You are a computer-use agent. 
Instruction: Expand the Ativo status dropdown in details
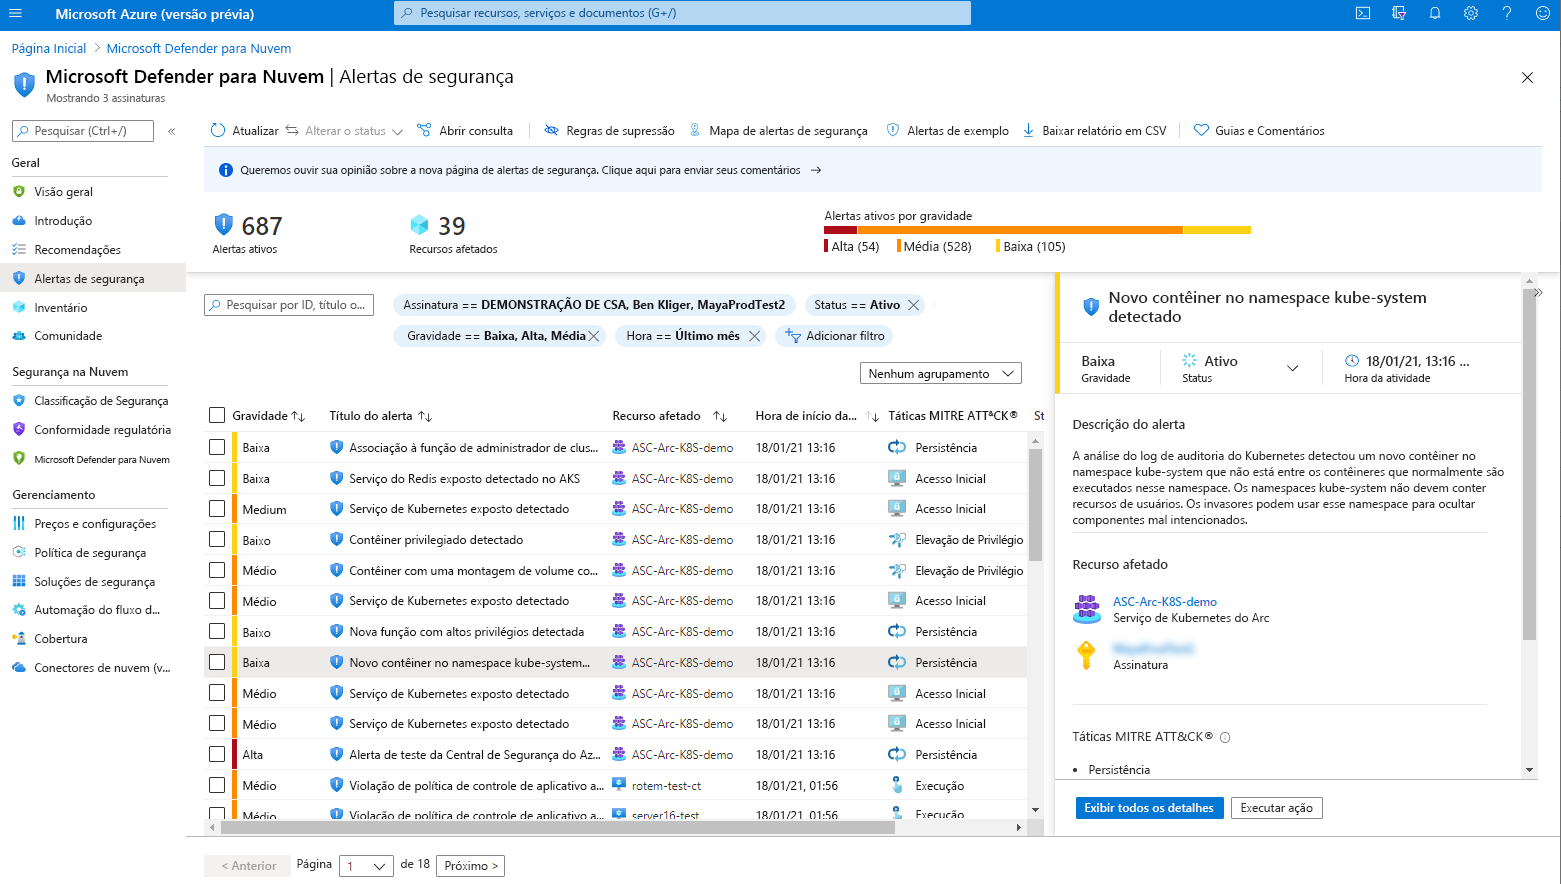coord(1292,368)
